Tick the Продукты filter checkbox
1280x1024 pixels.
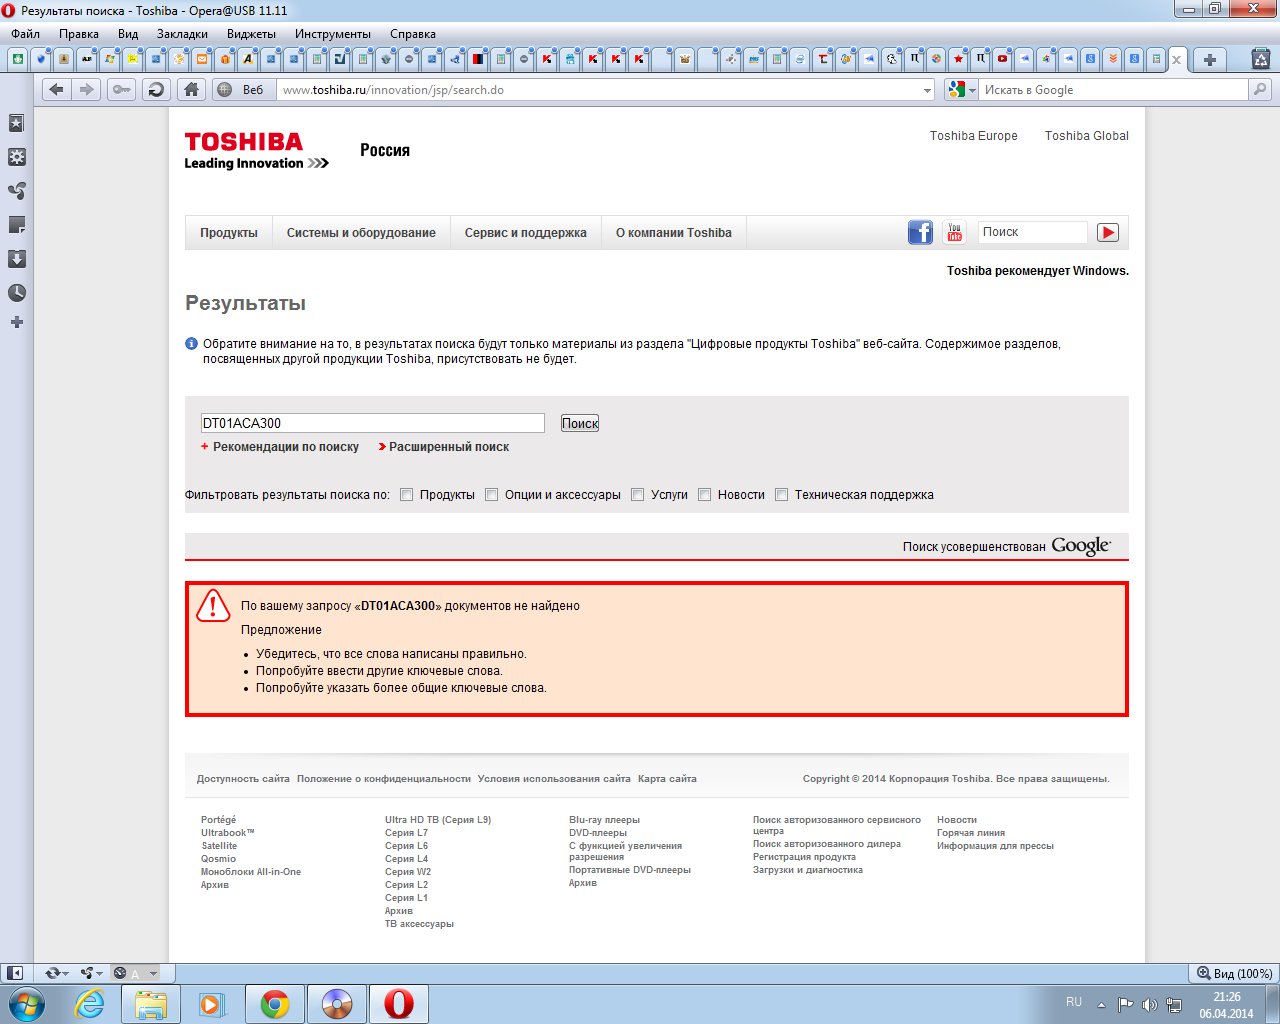coord(407,495)
